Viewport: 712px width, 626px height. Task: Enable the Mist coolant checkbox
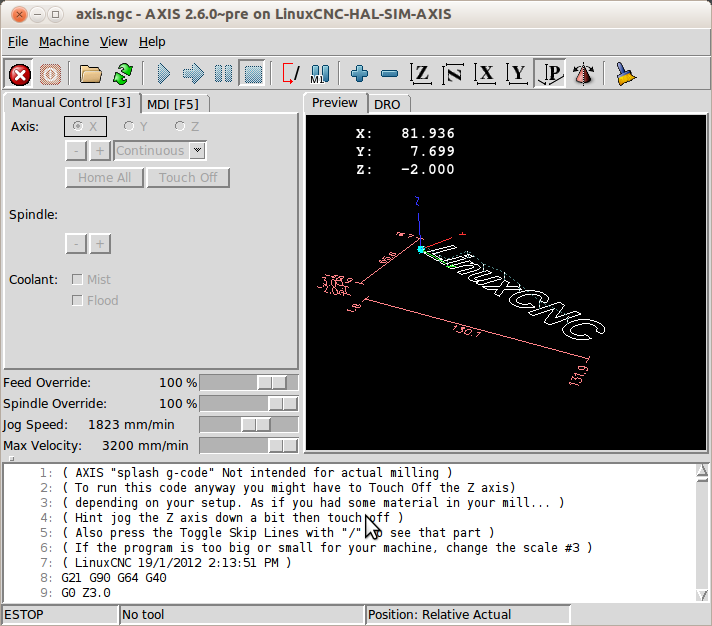click(x=77, y=279)
